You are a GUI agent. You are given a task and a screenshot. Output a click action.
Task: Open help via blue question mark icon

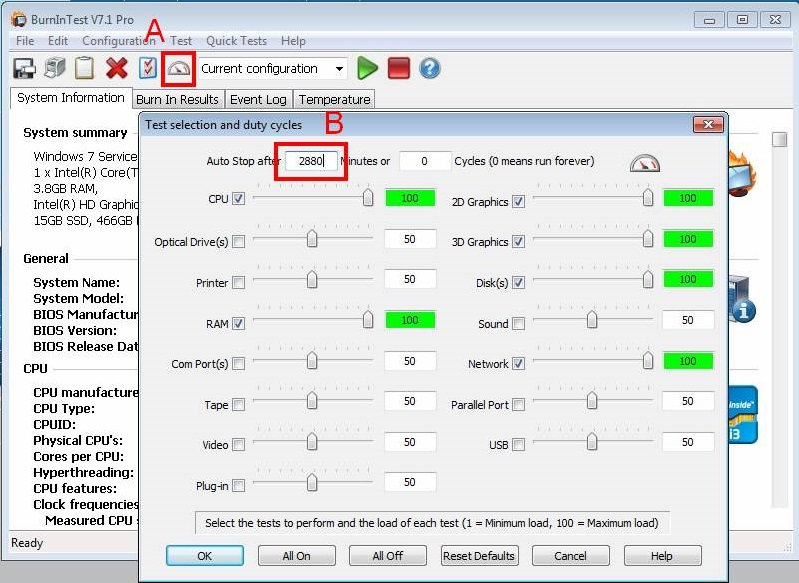coord(430,68)
